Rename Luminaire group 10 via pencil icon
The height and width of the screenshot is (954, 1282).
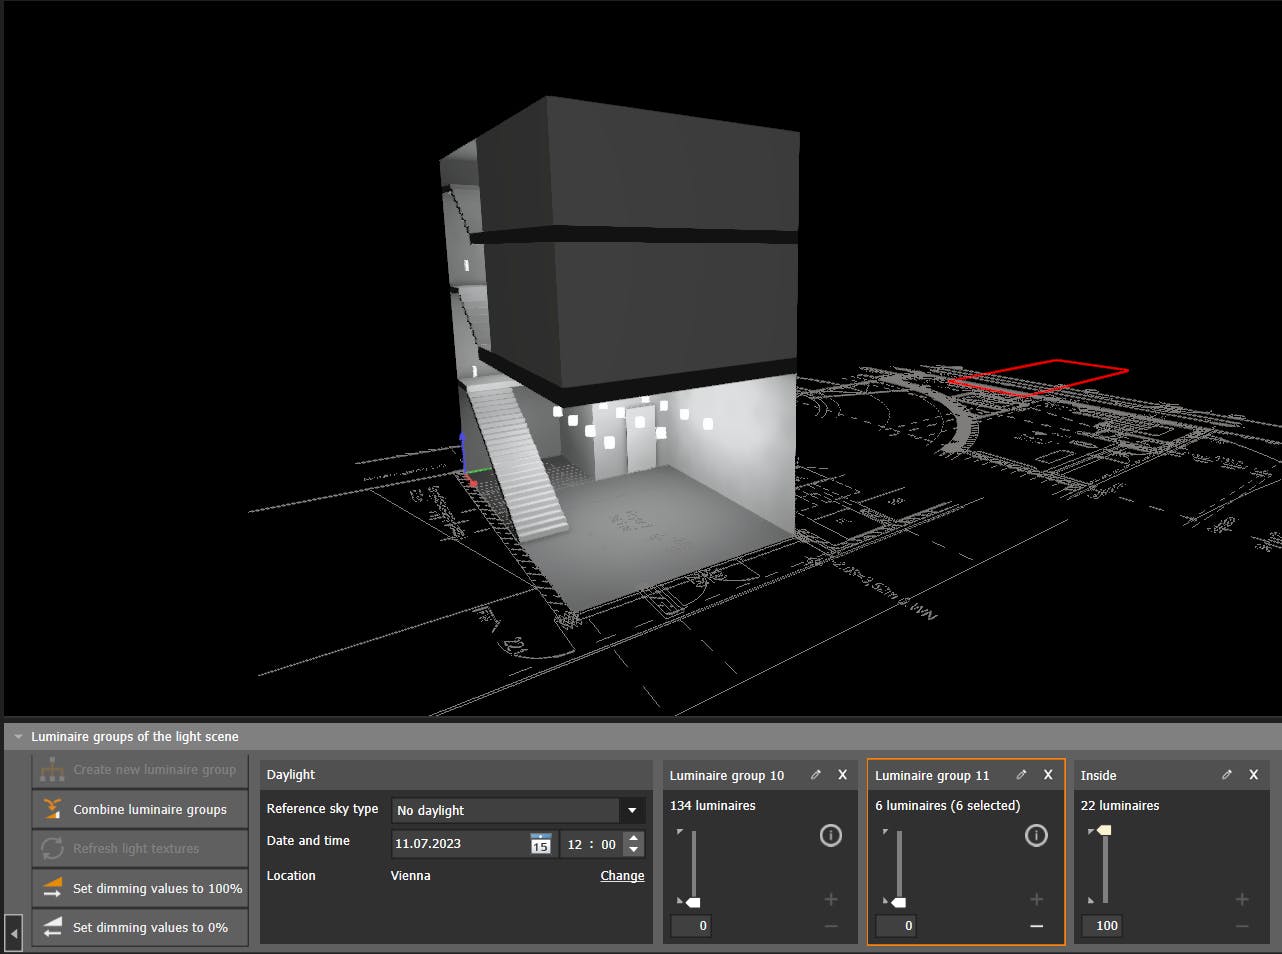[x=816, y=775]
